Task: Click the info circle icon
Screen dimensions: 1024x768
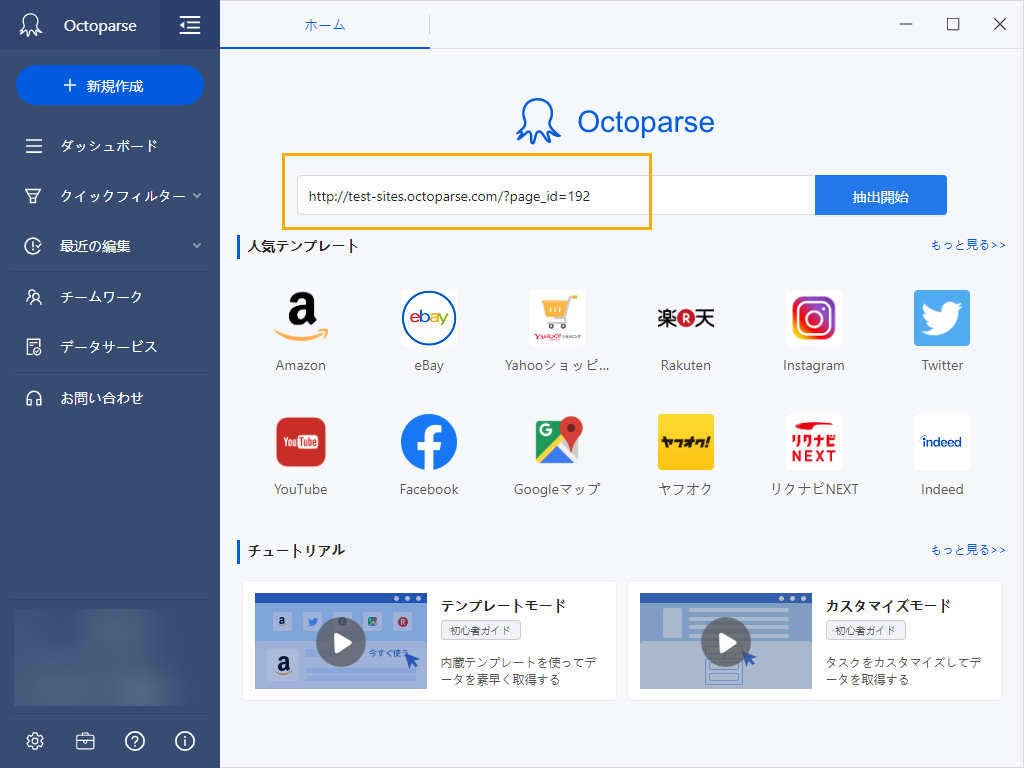Action: click(x=185, y=741)
